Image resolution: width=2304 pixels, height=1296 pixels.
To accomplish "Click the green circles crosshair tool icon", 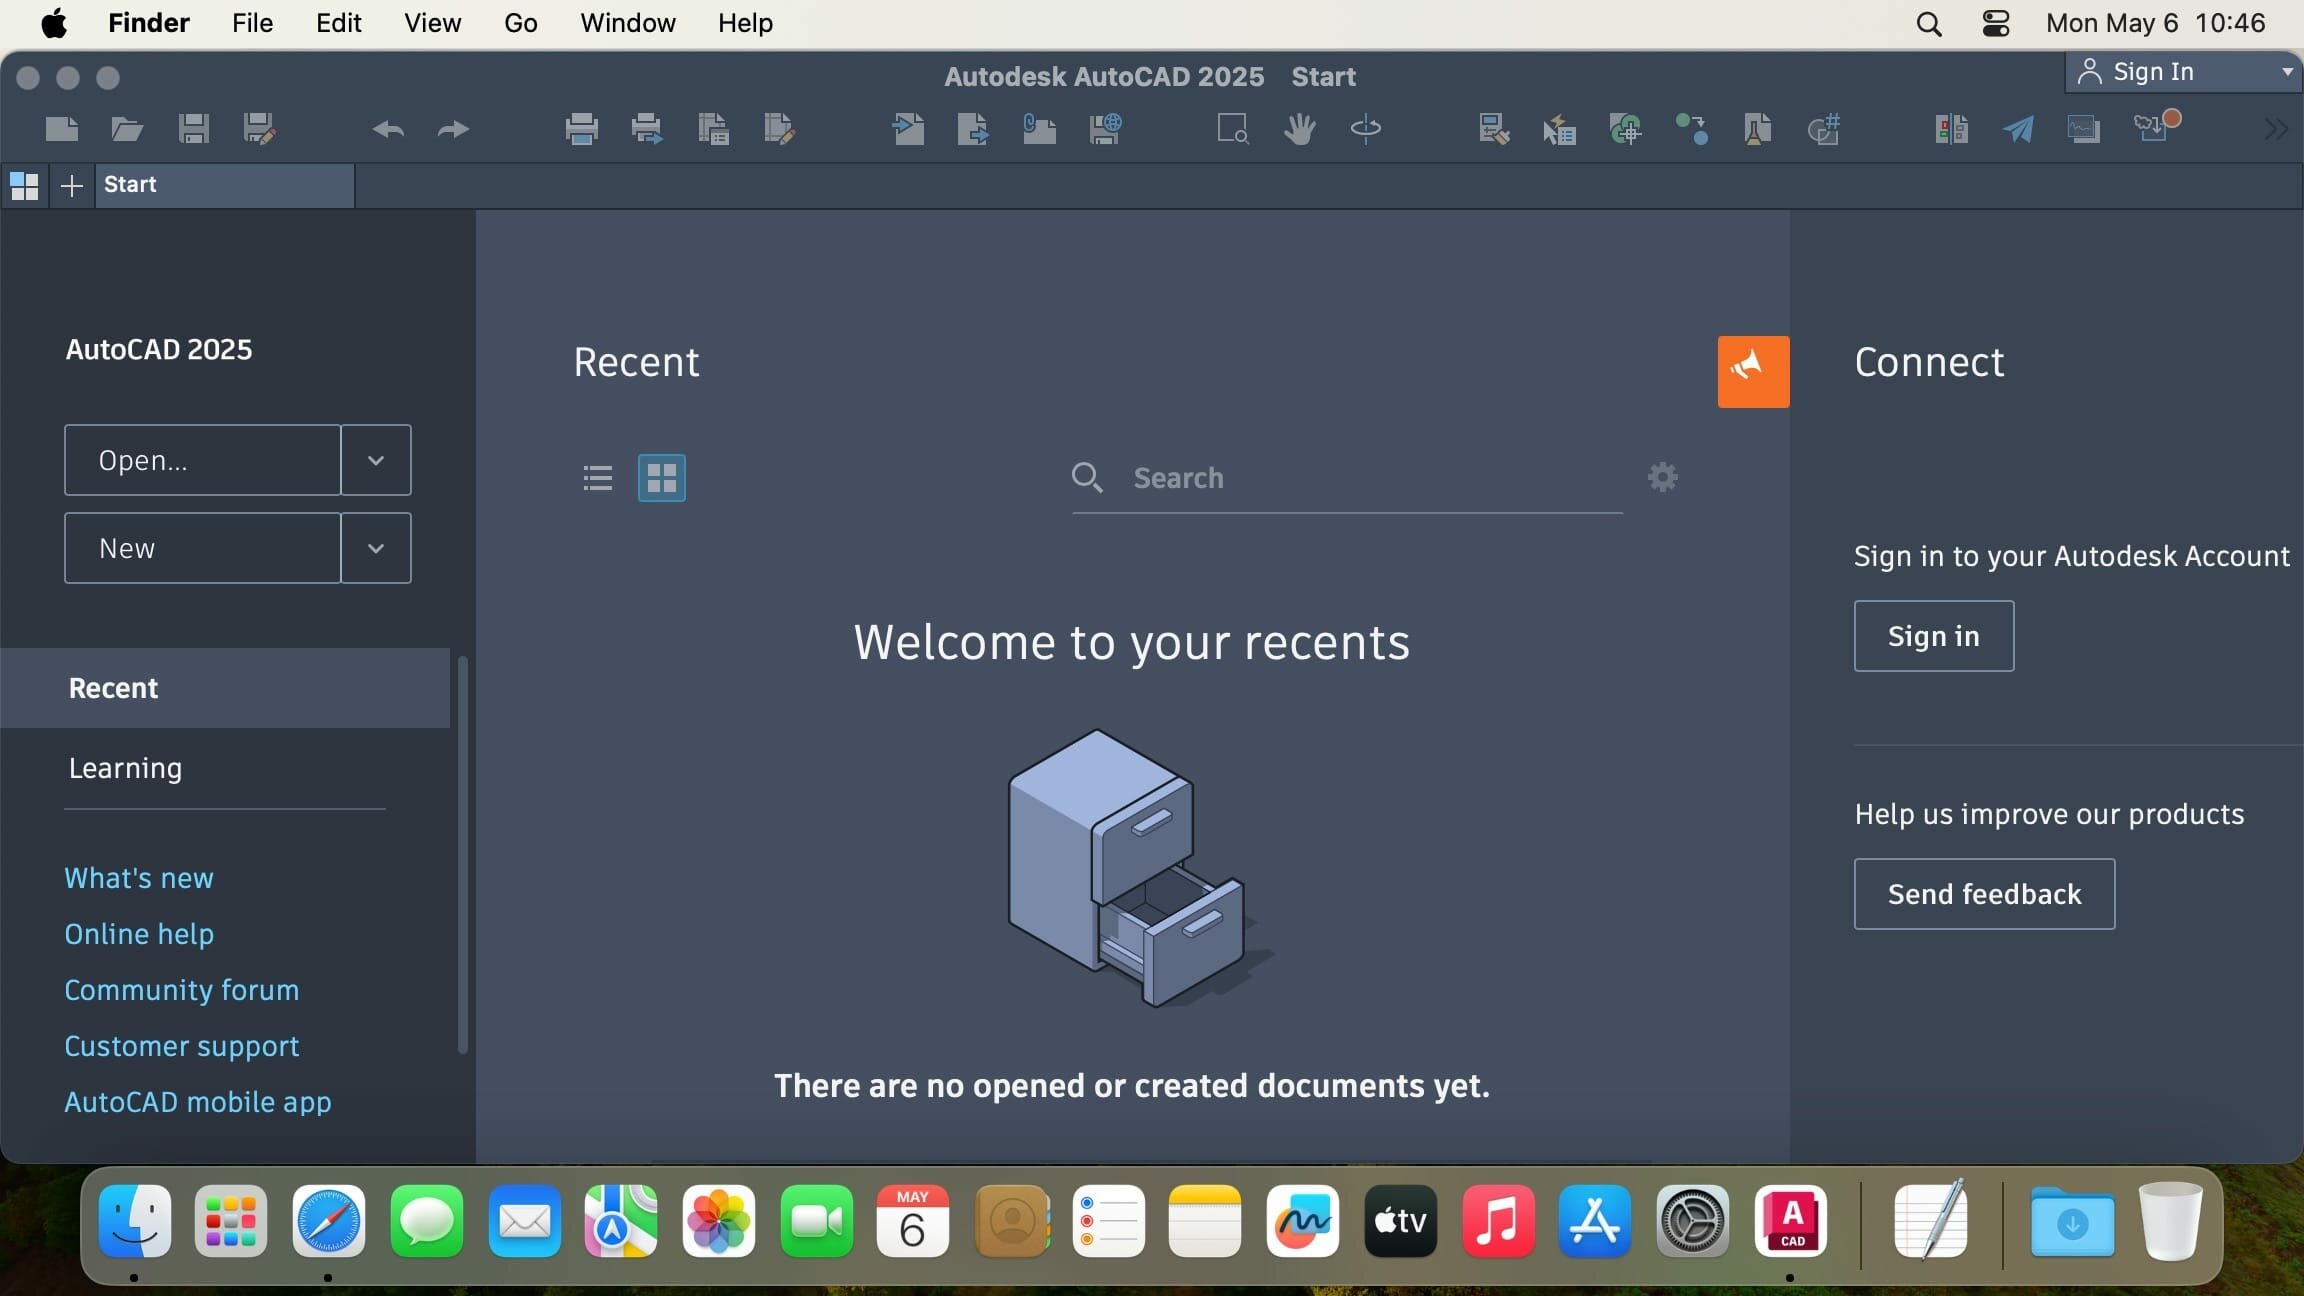I will [x=1625, y=129].
